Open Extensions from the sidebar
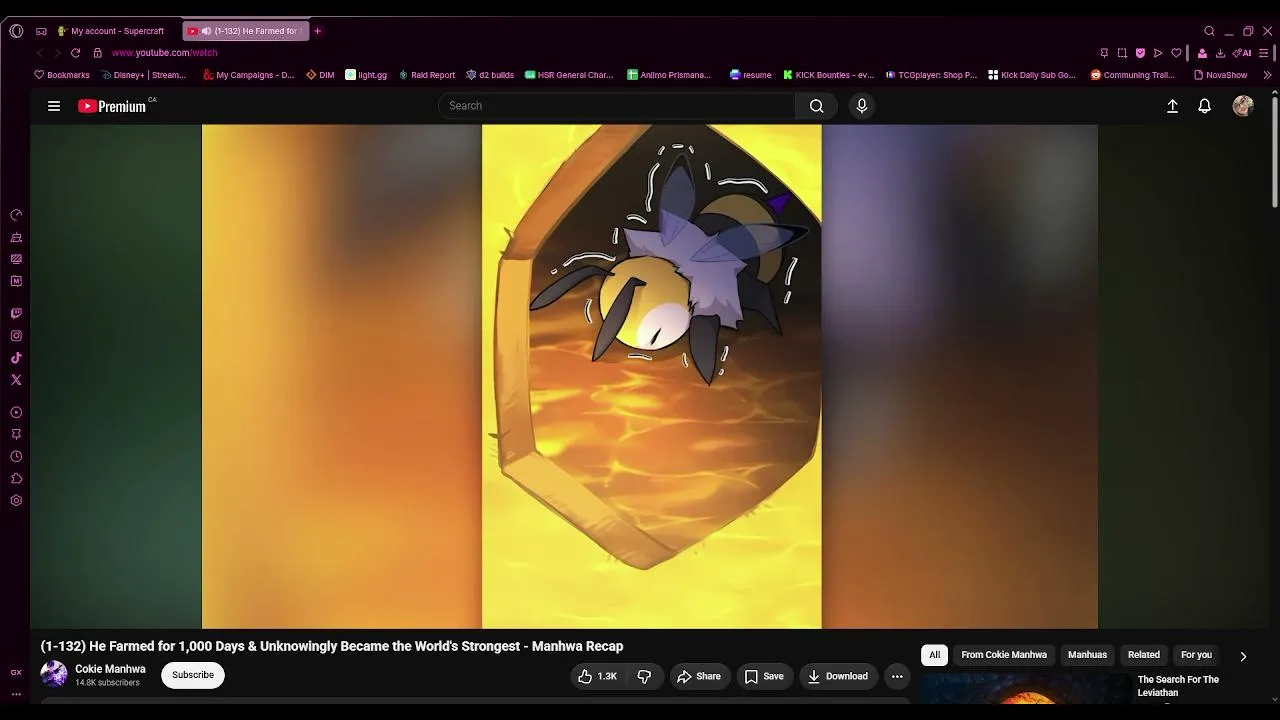1280x720 pixels. tap(16, 478)
